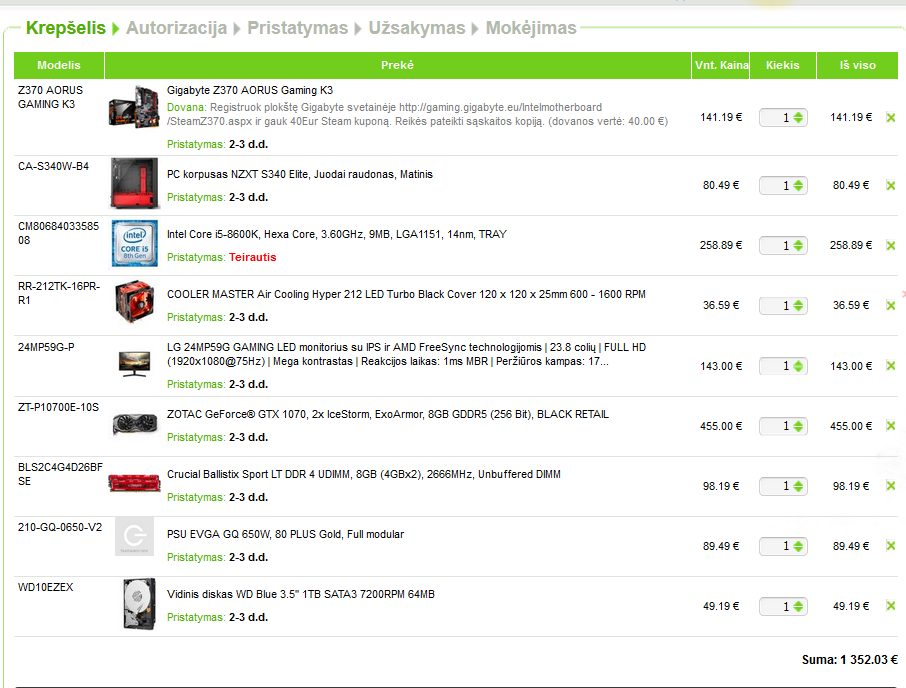Go to Mokėjimas checkout step
This screenshot has height=688, width=906.
point(531,28)
